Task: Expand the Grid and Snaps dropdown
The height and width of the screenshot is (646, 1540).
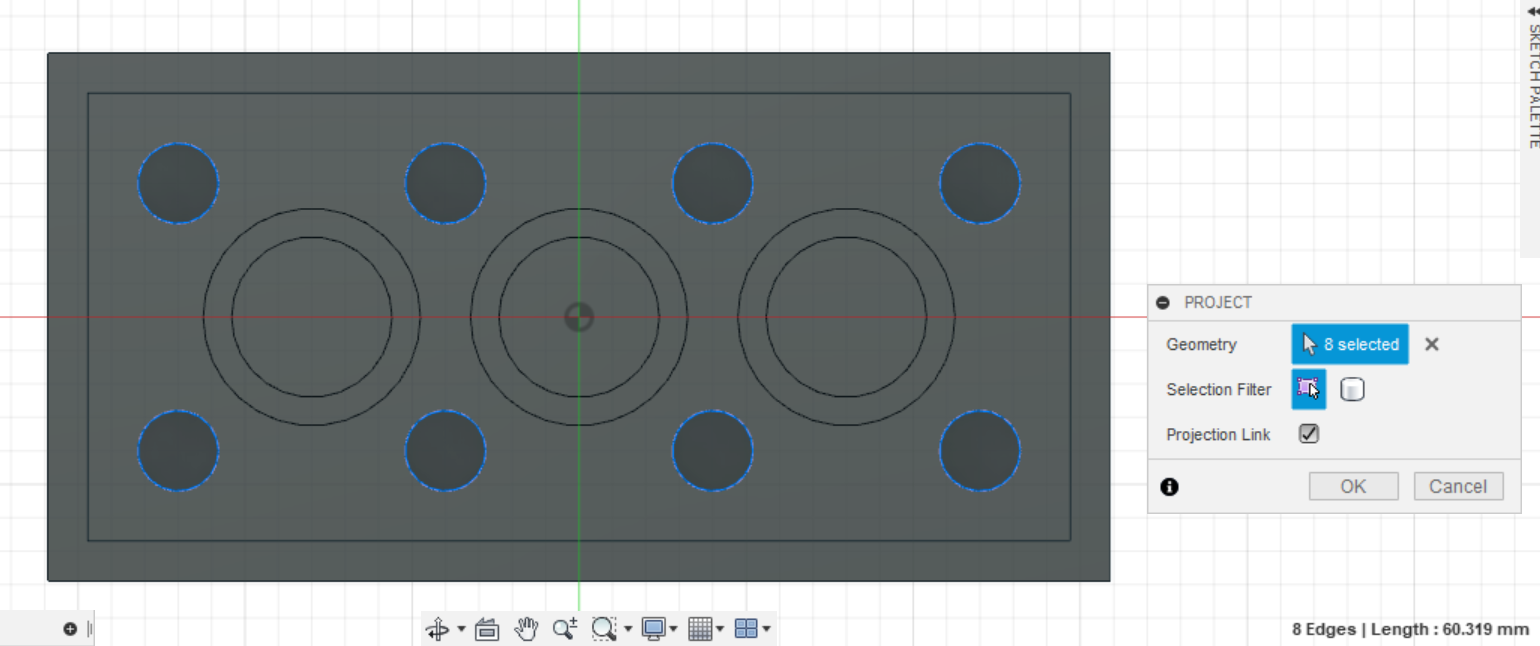Action: tap(717, 629)
